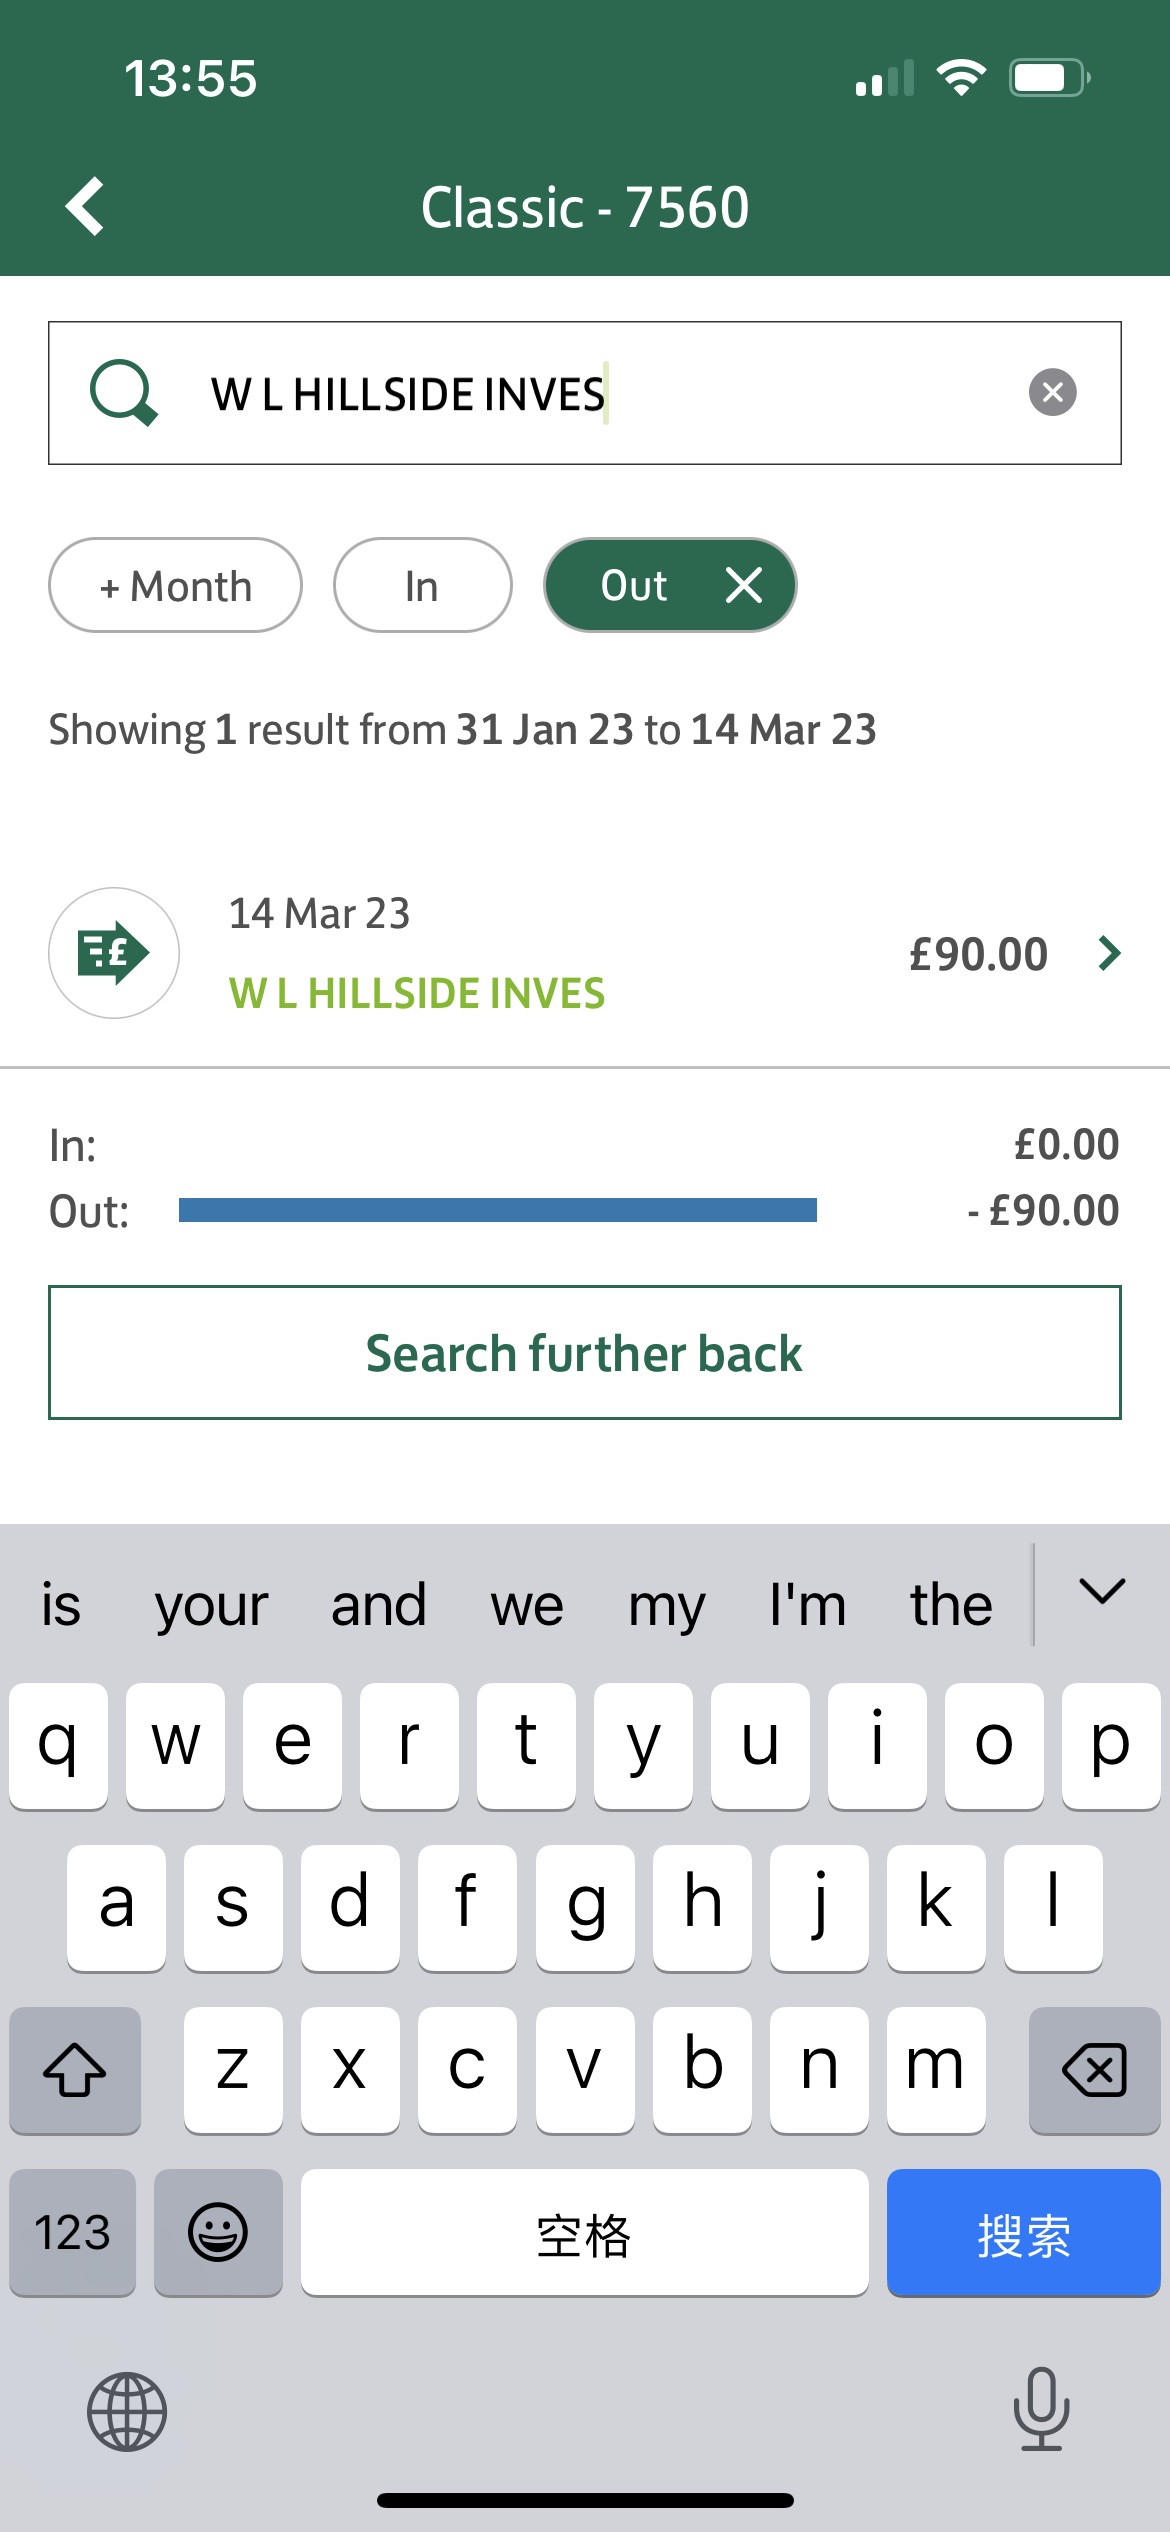Screen dimensions: 1170x2532
Task: Remove the Out filter
Action: click(x=744, y=585)
